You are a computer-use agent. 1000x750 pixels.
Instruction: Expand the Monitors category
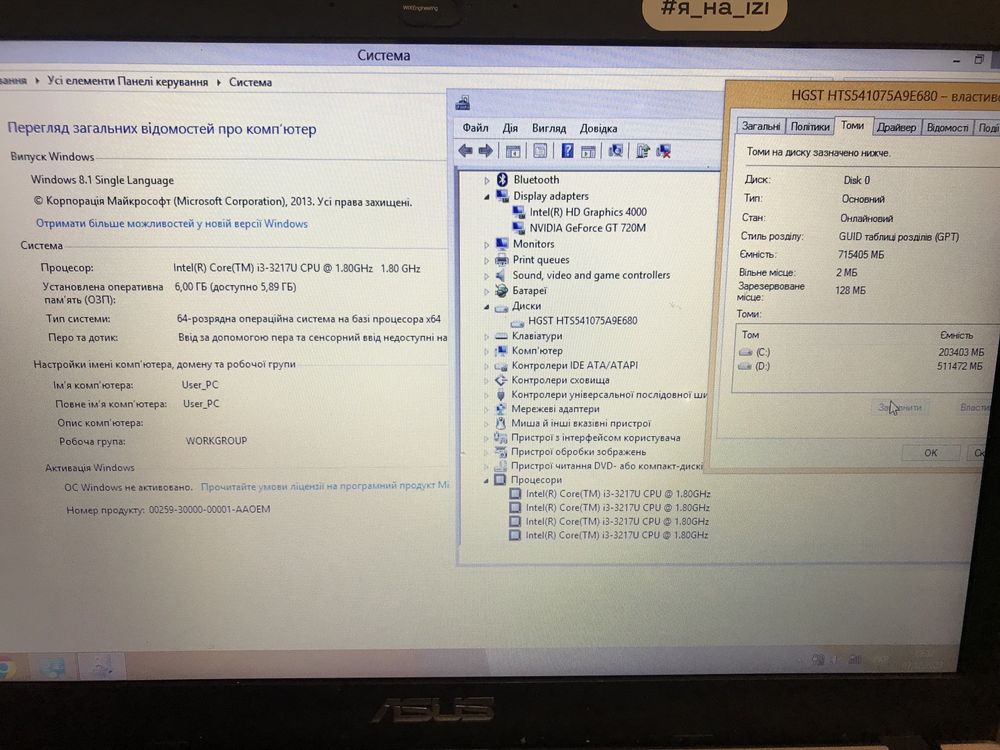click(x=486, y=244)
